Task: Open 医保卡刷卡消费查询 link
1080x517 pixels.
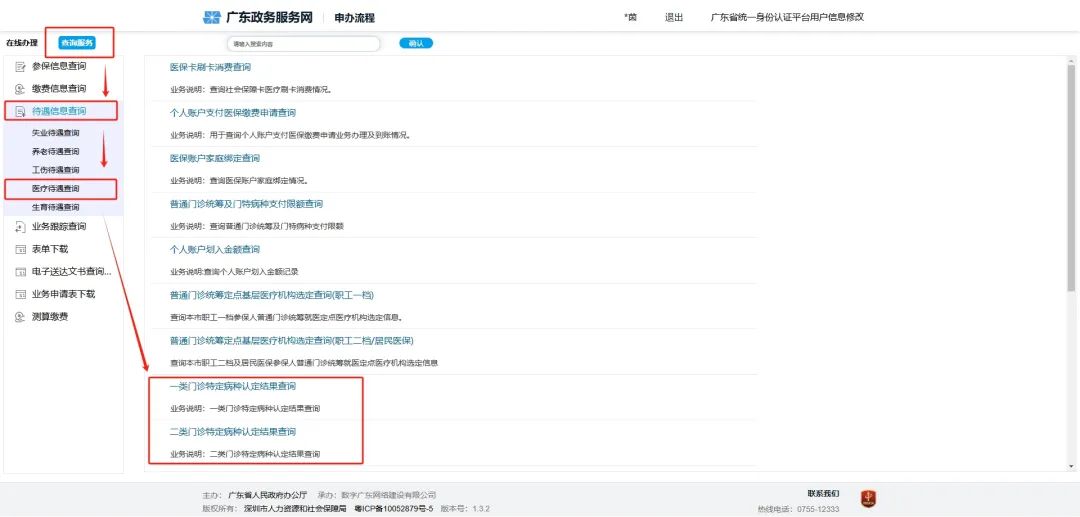Action: [210, 67]
